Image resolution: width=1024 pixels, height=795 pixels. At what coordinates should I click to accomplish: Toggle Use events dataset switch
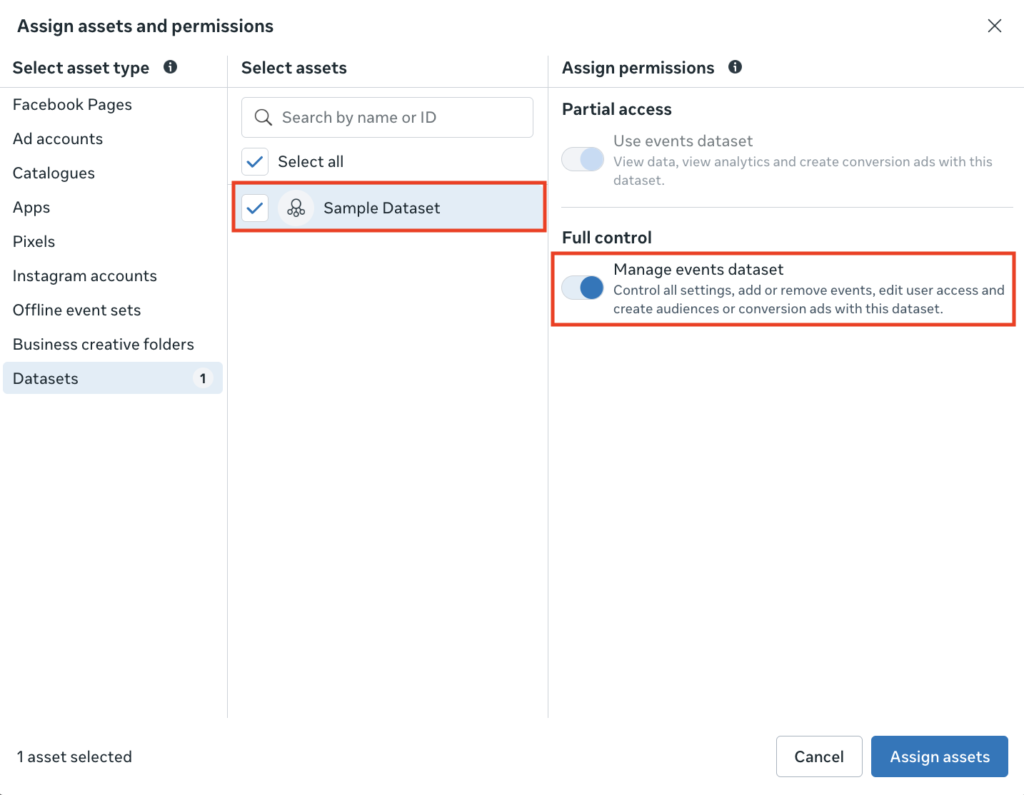pos(583,159)
